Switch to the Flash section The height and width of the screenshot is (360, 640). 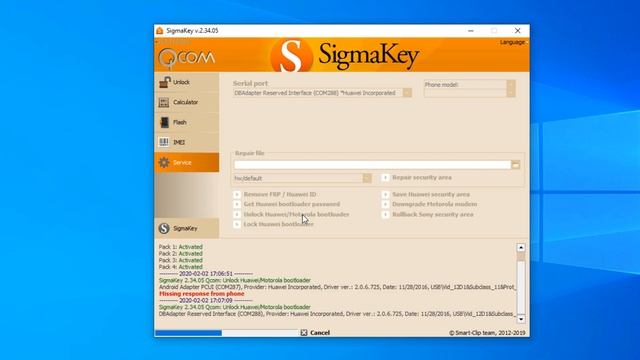(187, 122)
